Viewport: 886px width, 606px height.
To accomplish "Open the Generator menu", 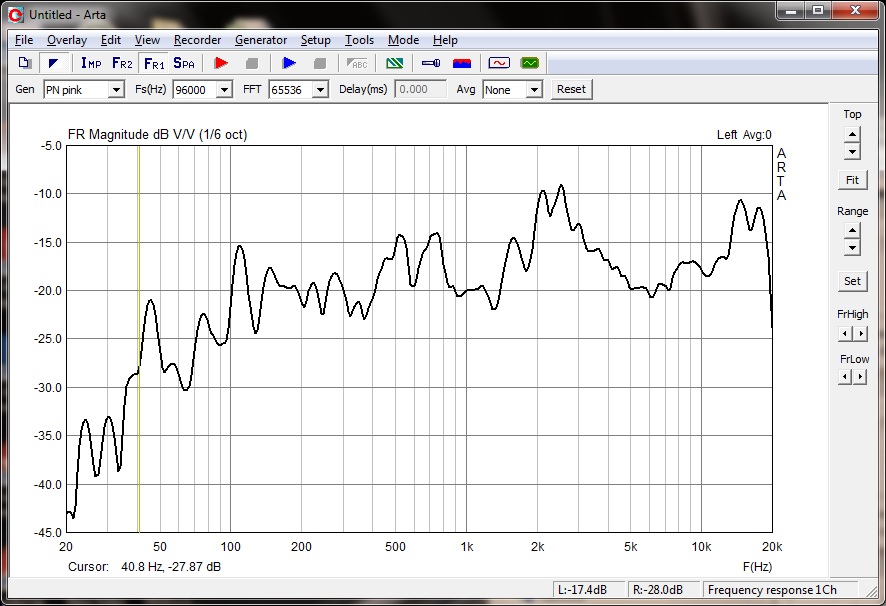I will (x=261, y=40).
